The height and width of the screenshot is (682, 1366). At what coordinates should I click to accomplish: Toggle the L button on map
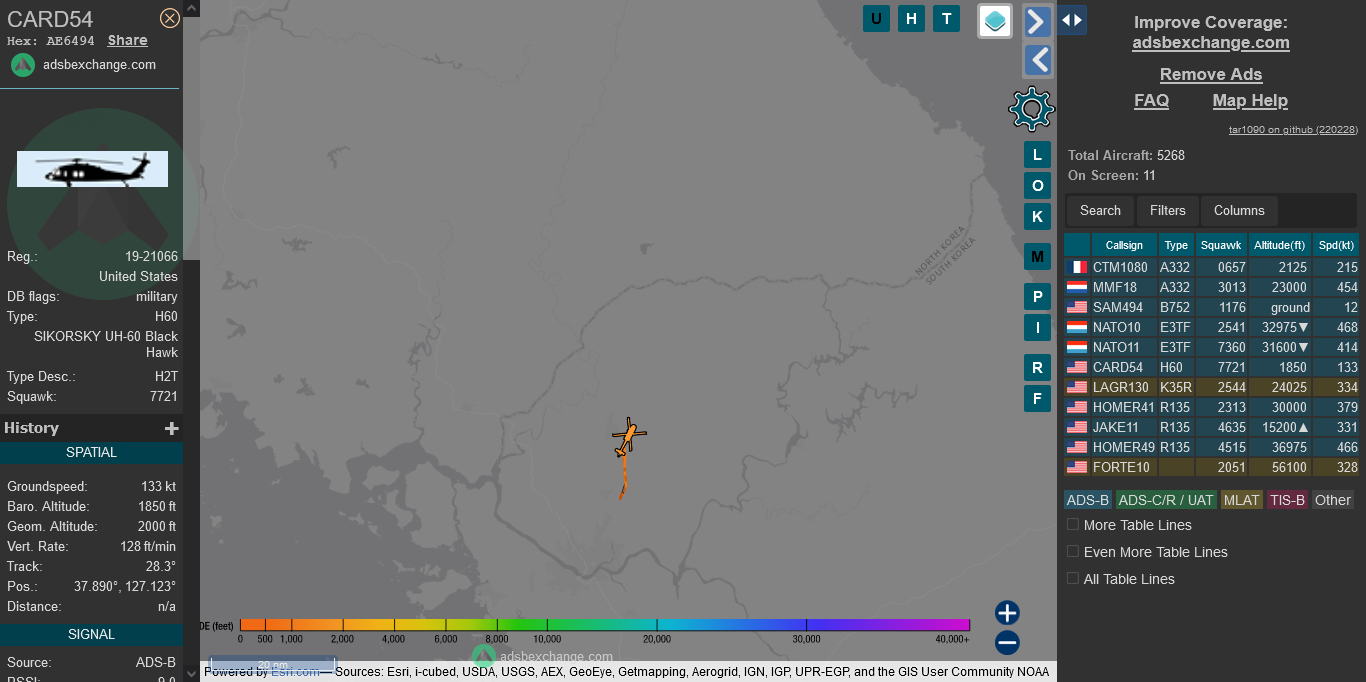click(1037, 154)
